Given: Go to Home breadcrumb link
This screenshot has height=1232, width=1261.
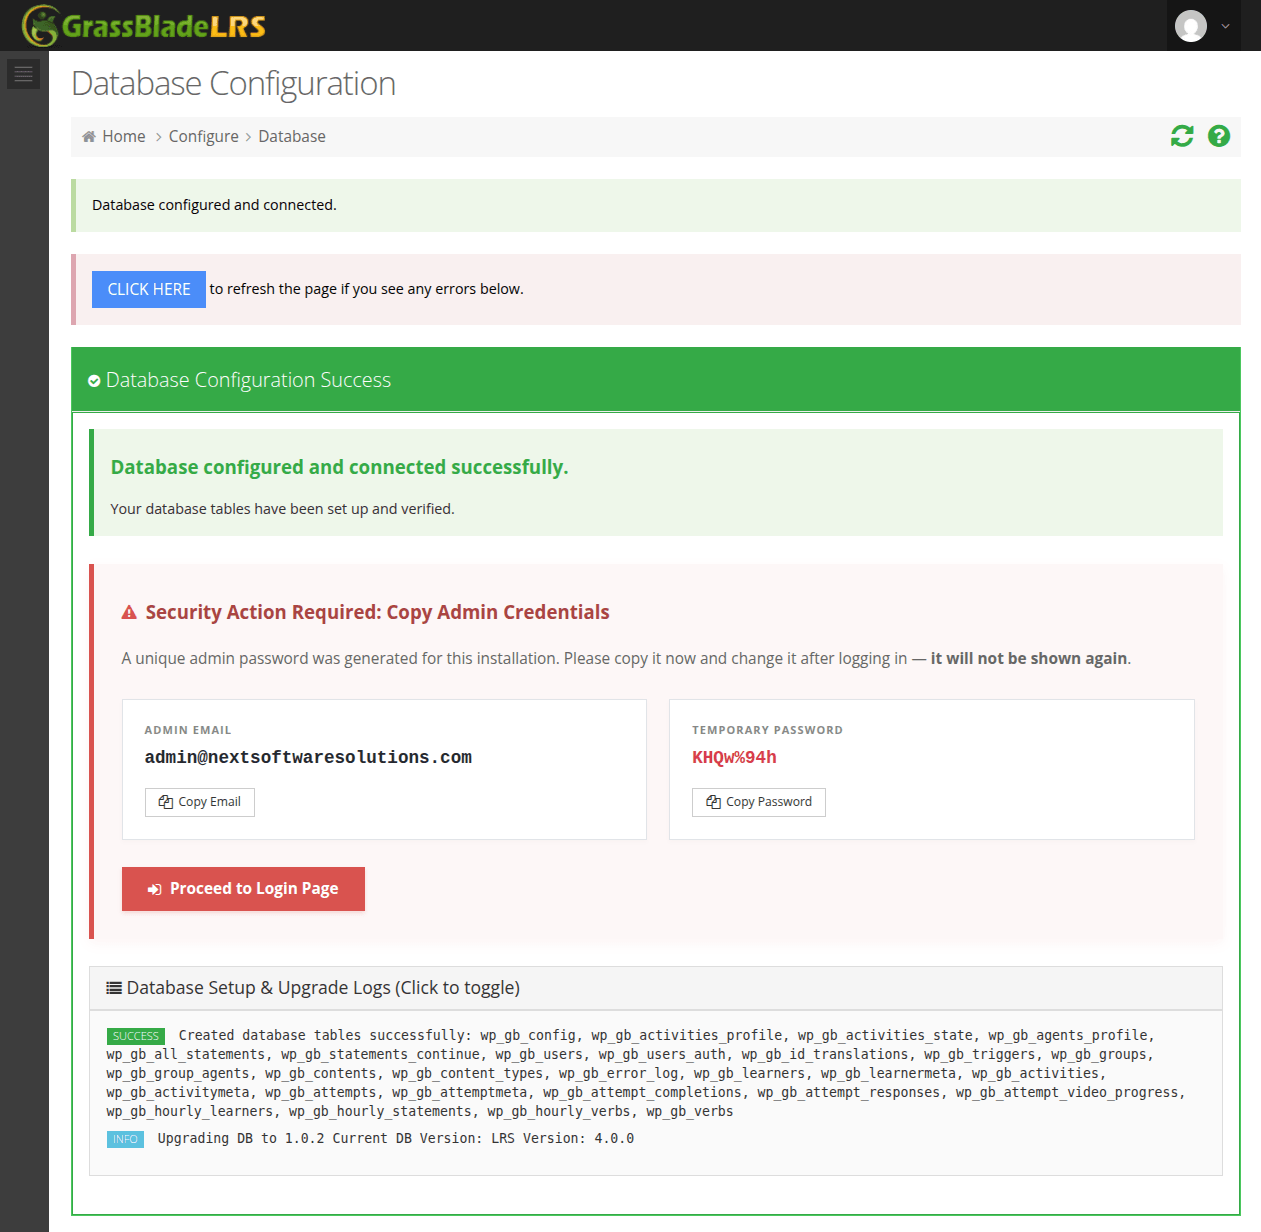Looking at the screenshot, I should (x=124, y=137).
